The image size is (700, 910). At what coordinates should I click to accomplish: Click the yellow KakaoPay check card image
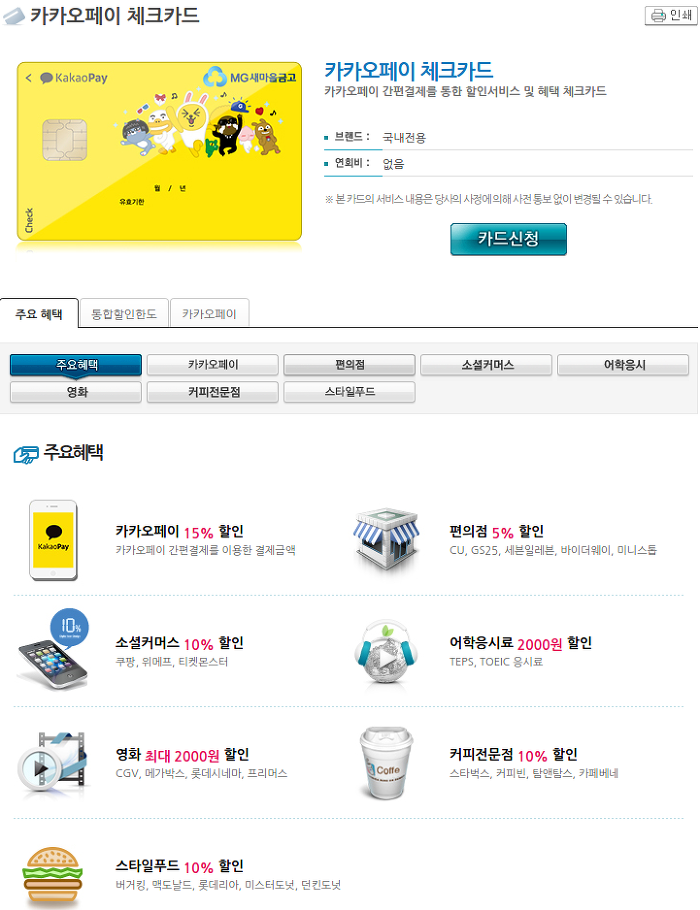point(160,151)
